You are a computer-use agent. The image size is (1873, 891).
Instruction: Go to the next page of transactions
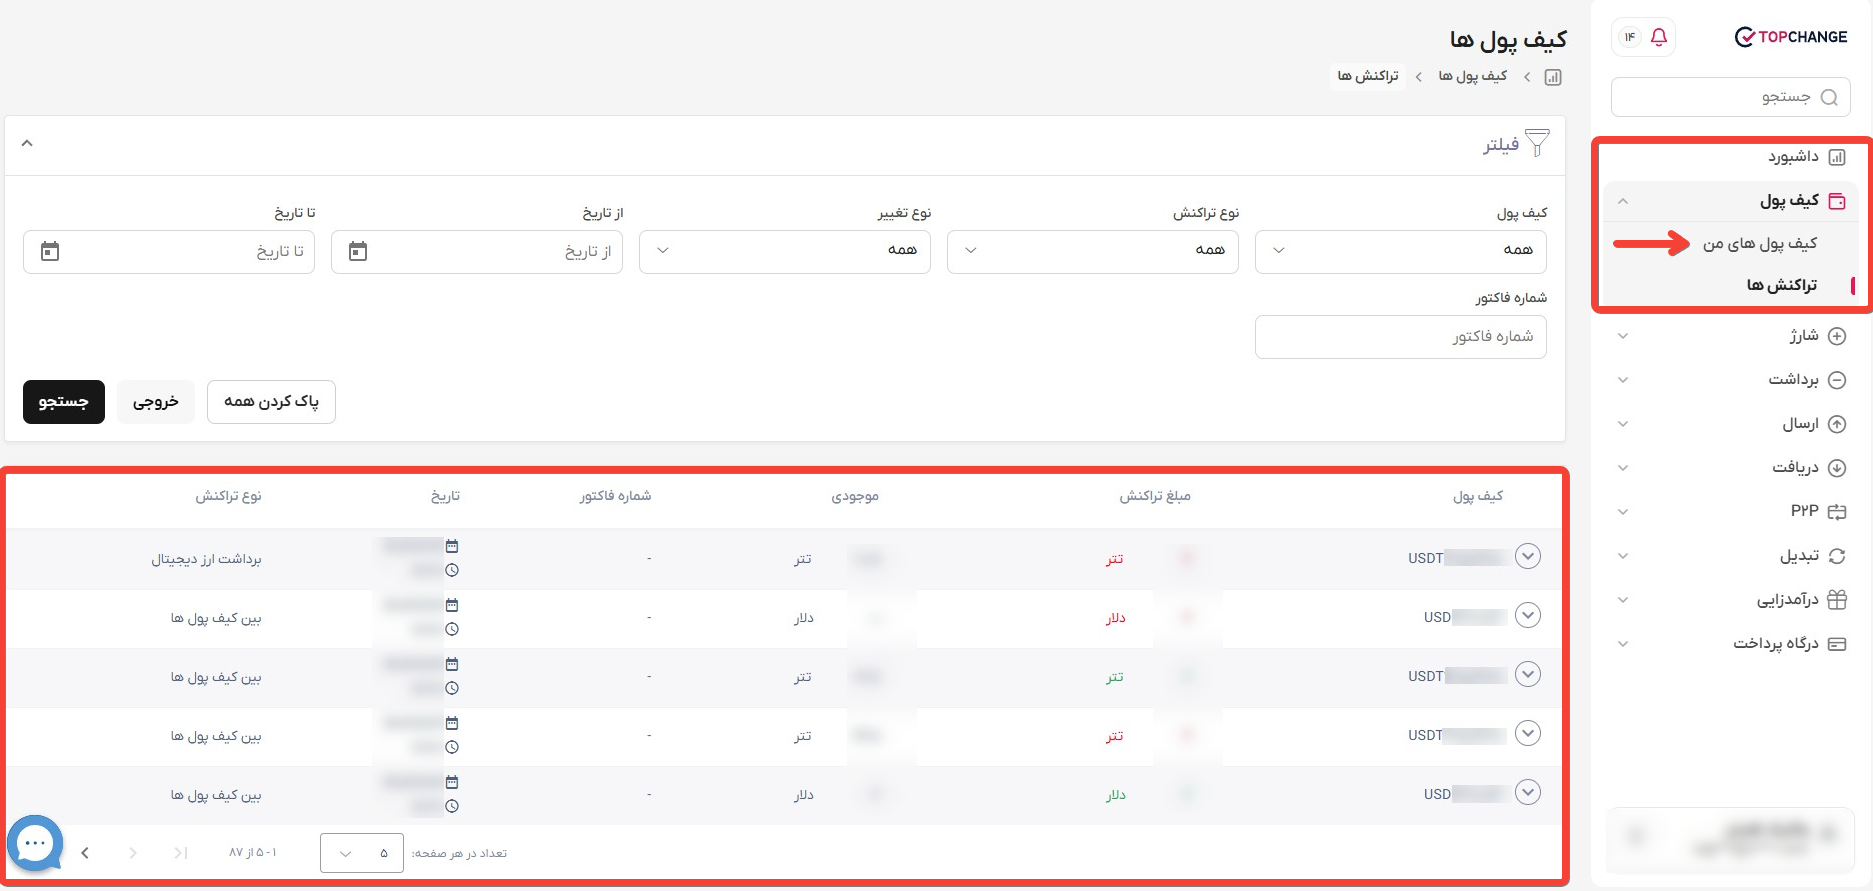[85, 853]
